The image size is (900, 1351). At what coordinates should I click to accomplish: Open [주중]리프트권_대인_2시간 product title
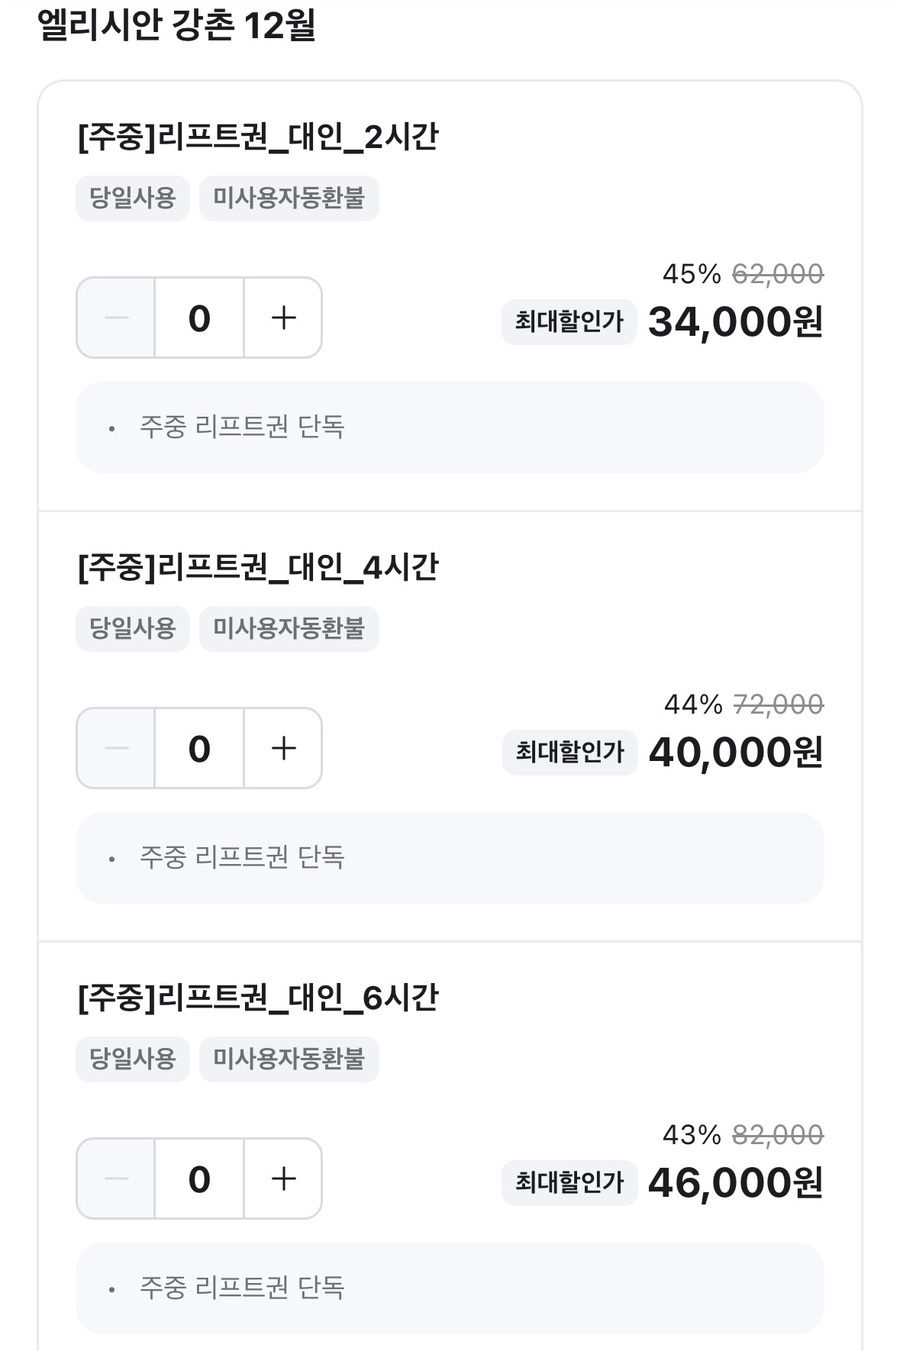pos(258,137)
